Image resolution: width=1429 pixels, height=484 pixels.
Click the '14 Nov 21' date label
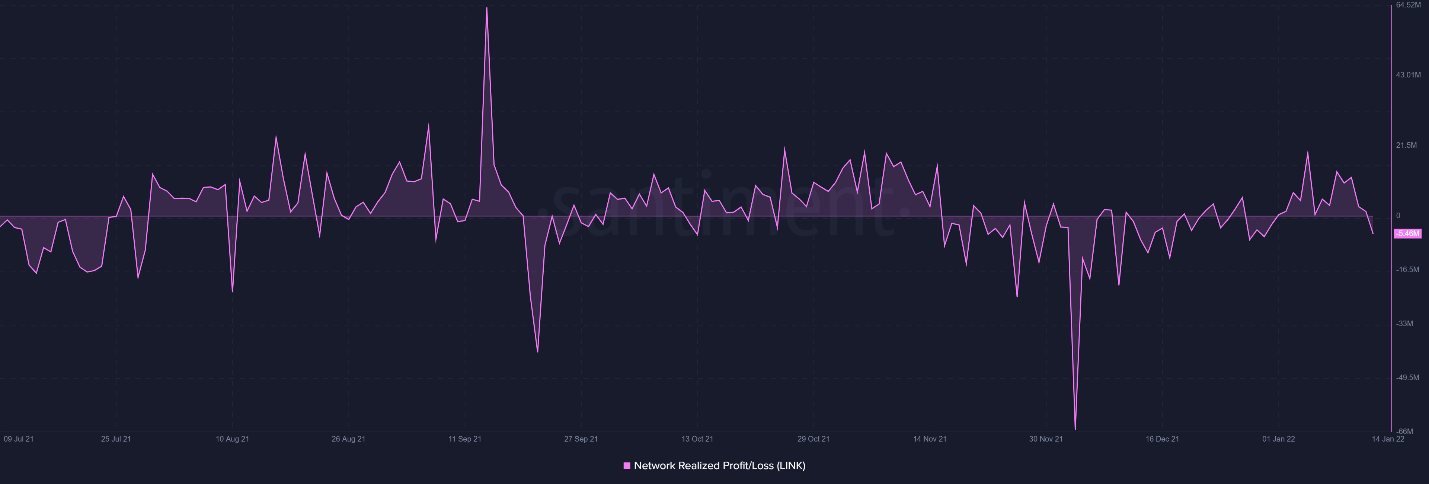pos(930,439)
